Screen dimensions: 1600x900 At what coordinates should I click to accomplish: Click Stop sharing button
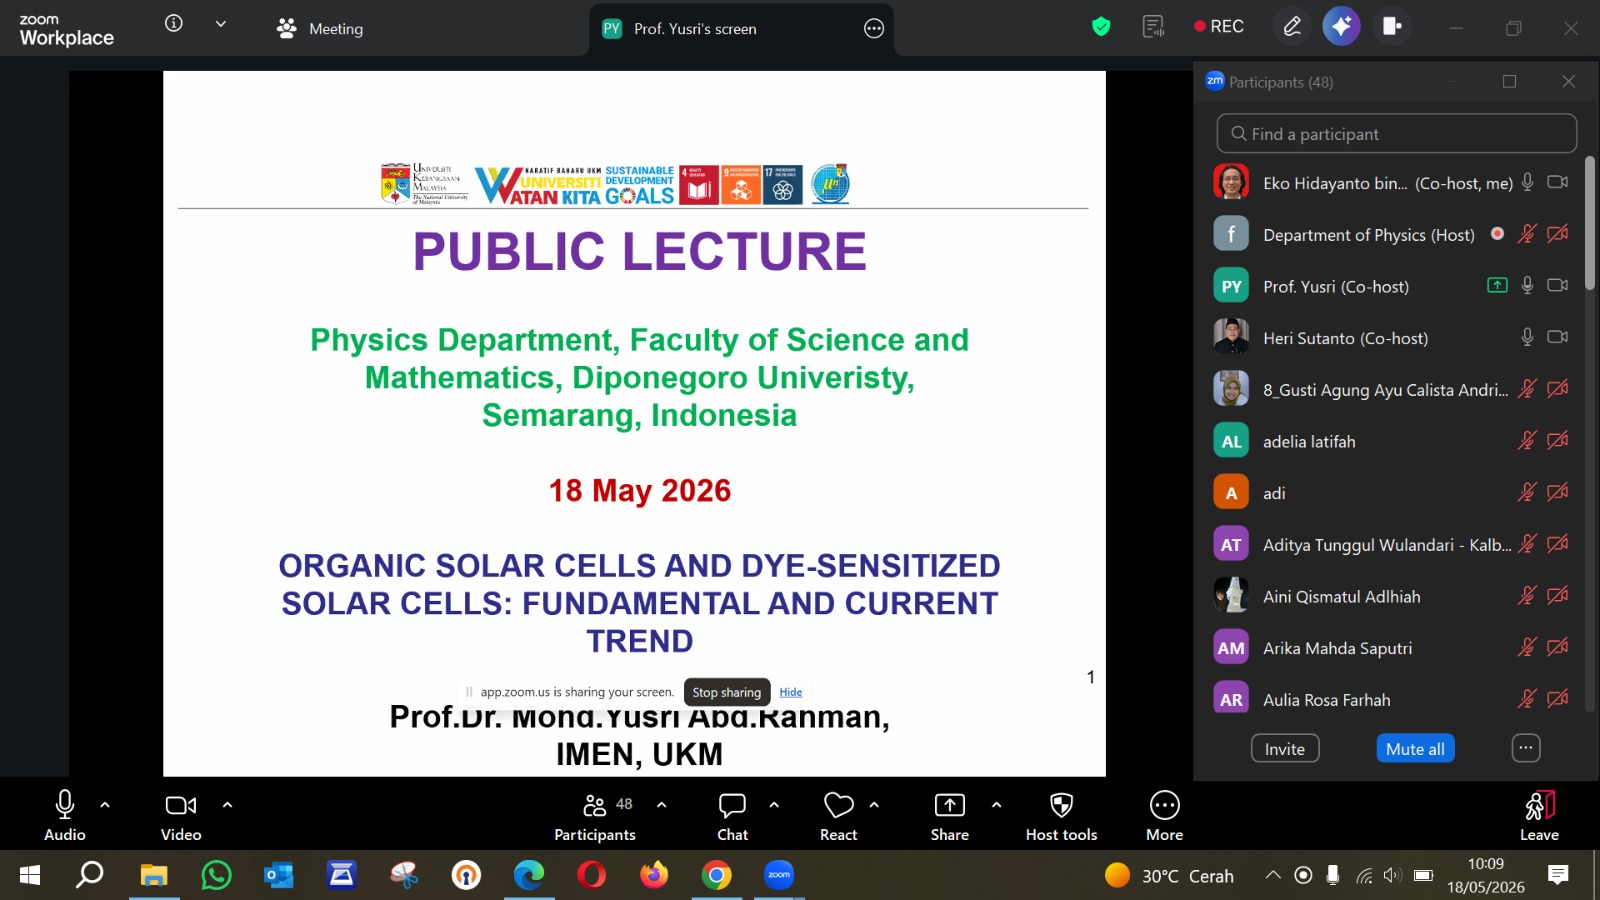pyautogui.click(x=727, y=692)
